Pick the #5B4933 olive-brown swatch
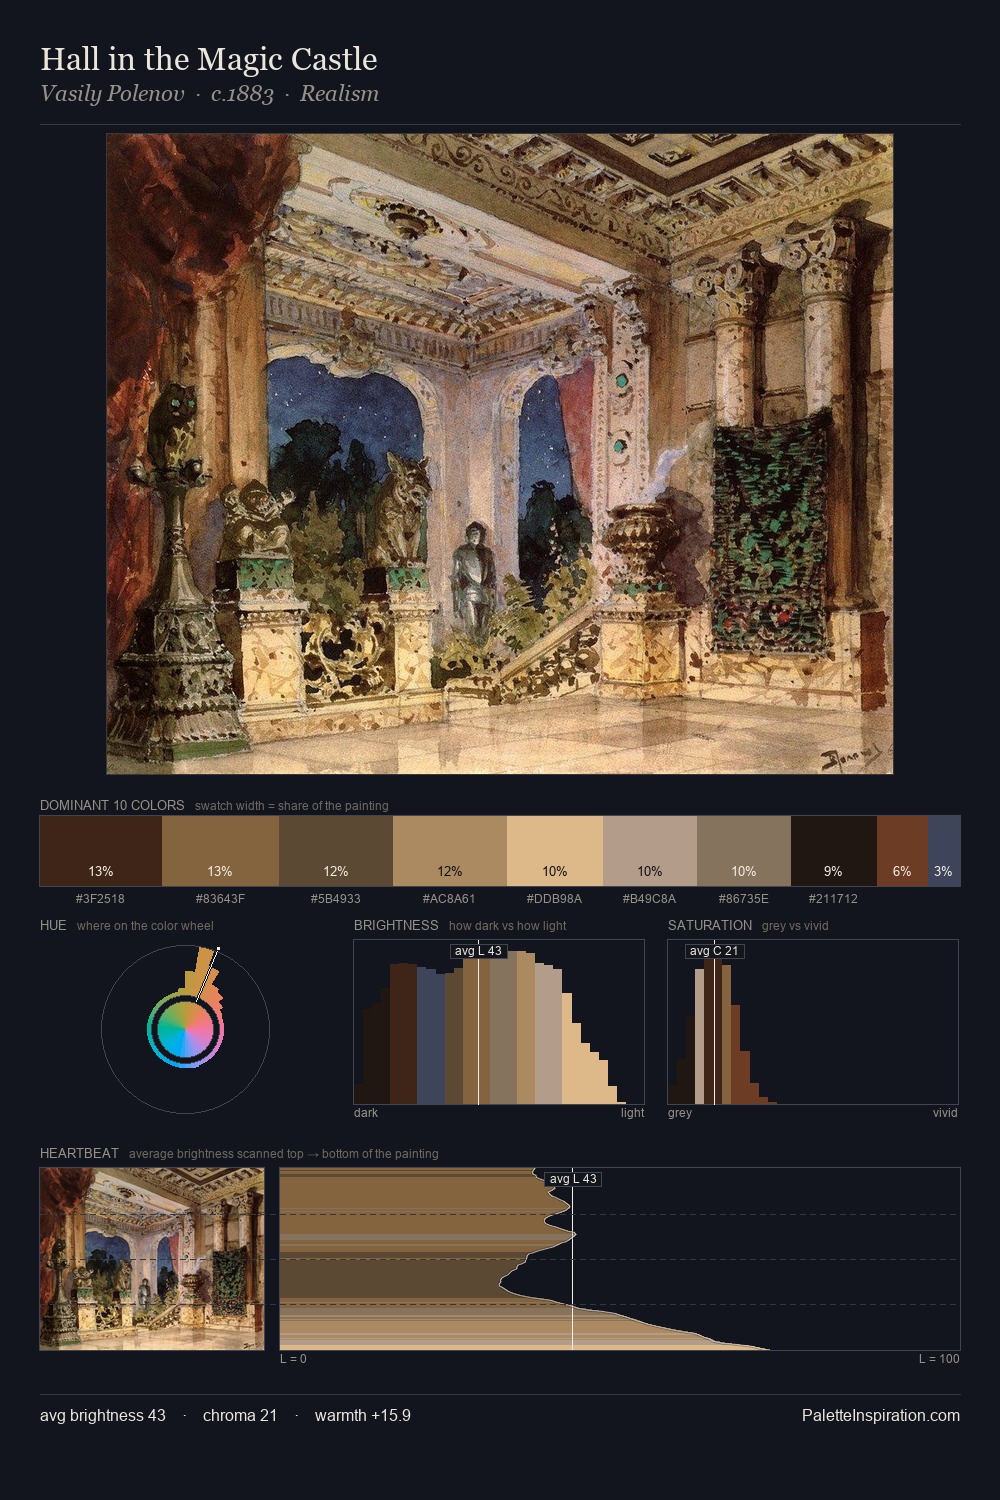Viewport: 1000px width, 1500px height. (x=336, y=851)
